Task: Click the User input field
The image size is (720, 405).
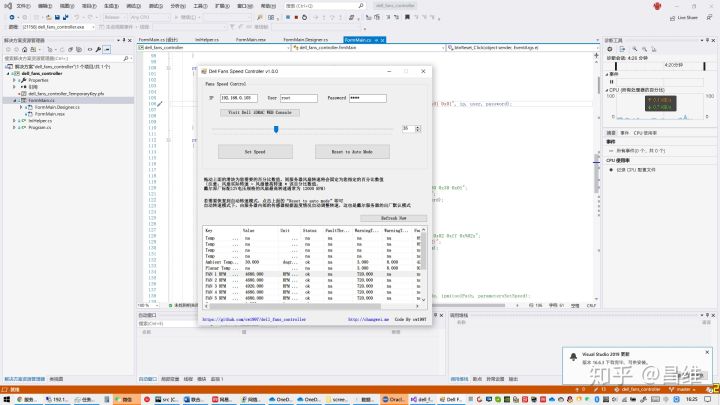Action: (298, 98)
